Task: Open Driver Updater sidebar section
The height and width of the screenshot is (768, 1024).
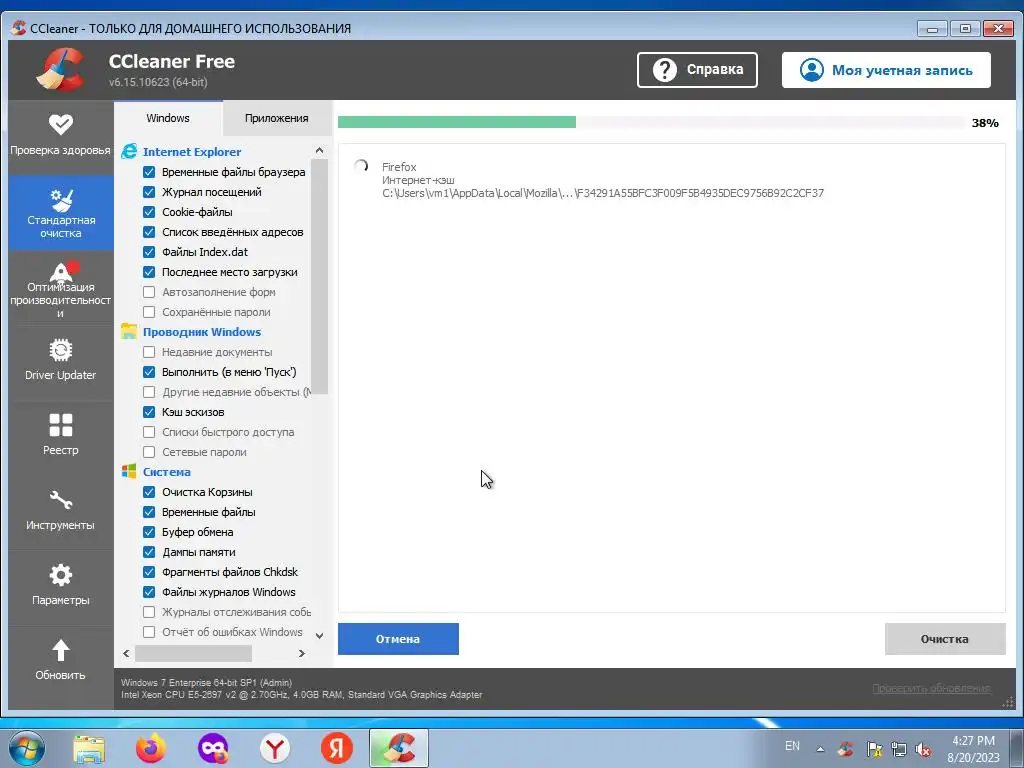Action: click(61, 360)
